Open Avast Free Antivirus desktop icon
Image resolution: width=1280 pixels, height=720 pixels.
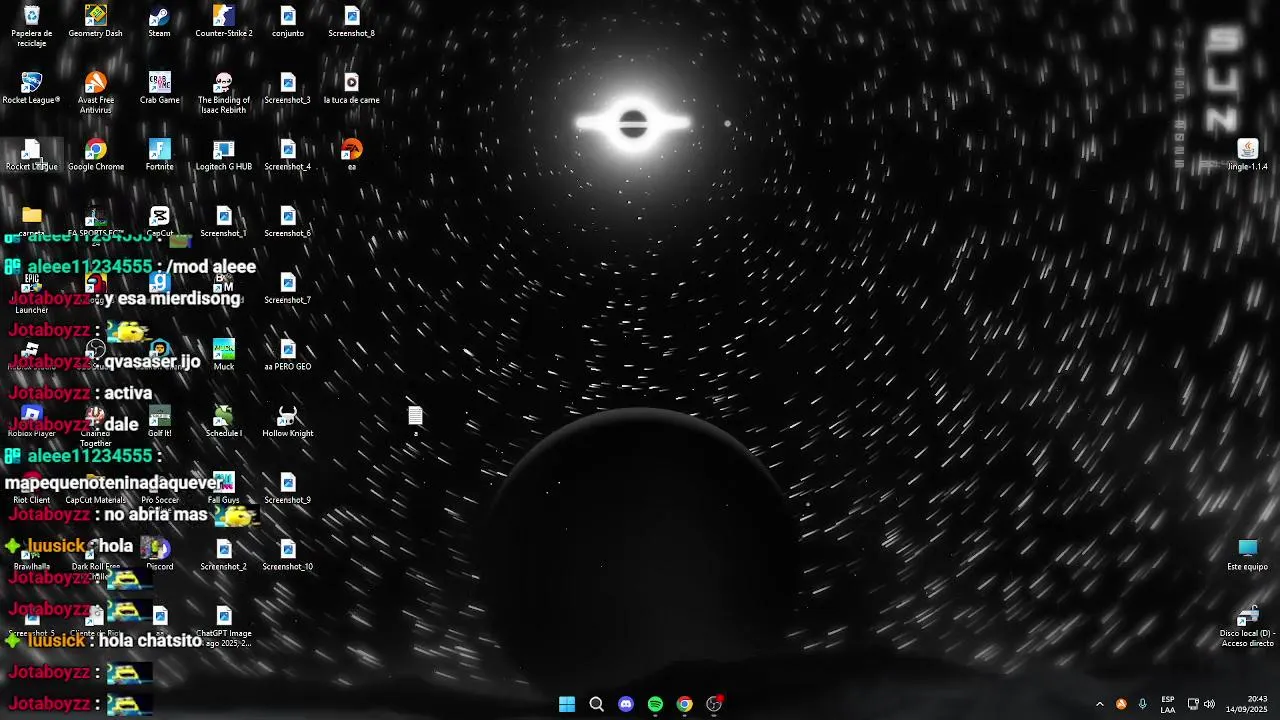click(x=96, y=93)
